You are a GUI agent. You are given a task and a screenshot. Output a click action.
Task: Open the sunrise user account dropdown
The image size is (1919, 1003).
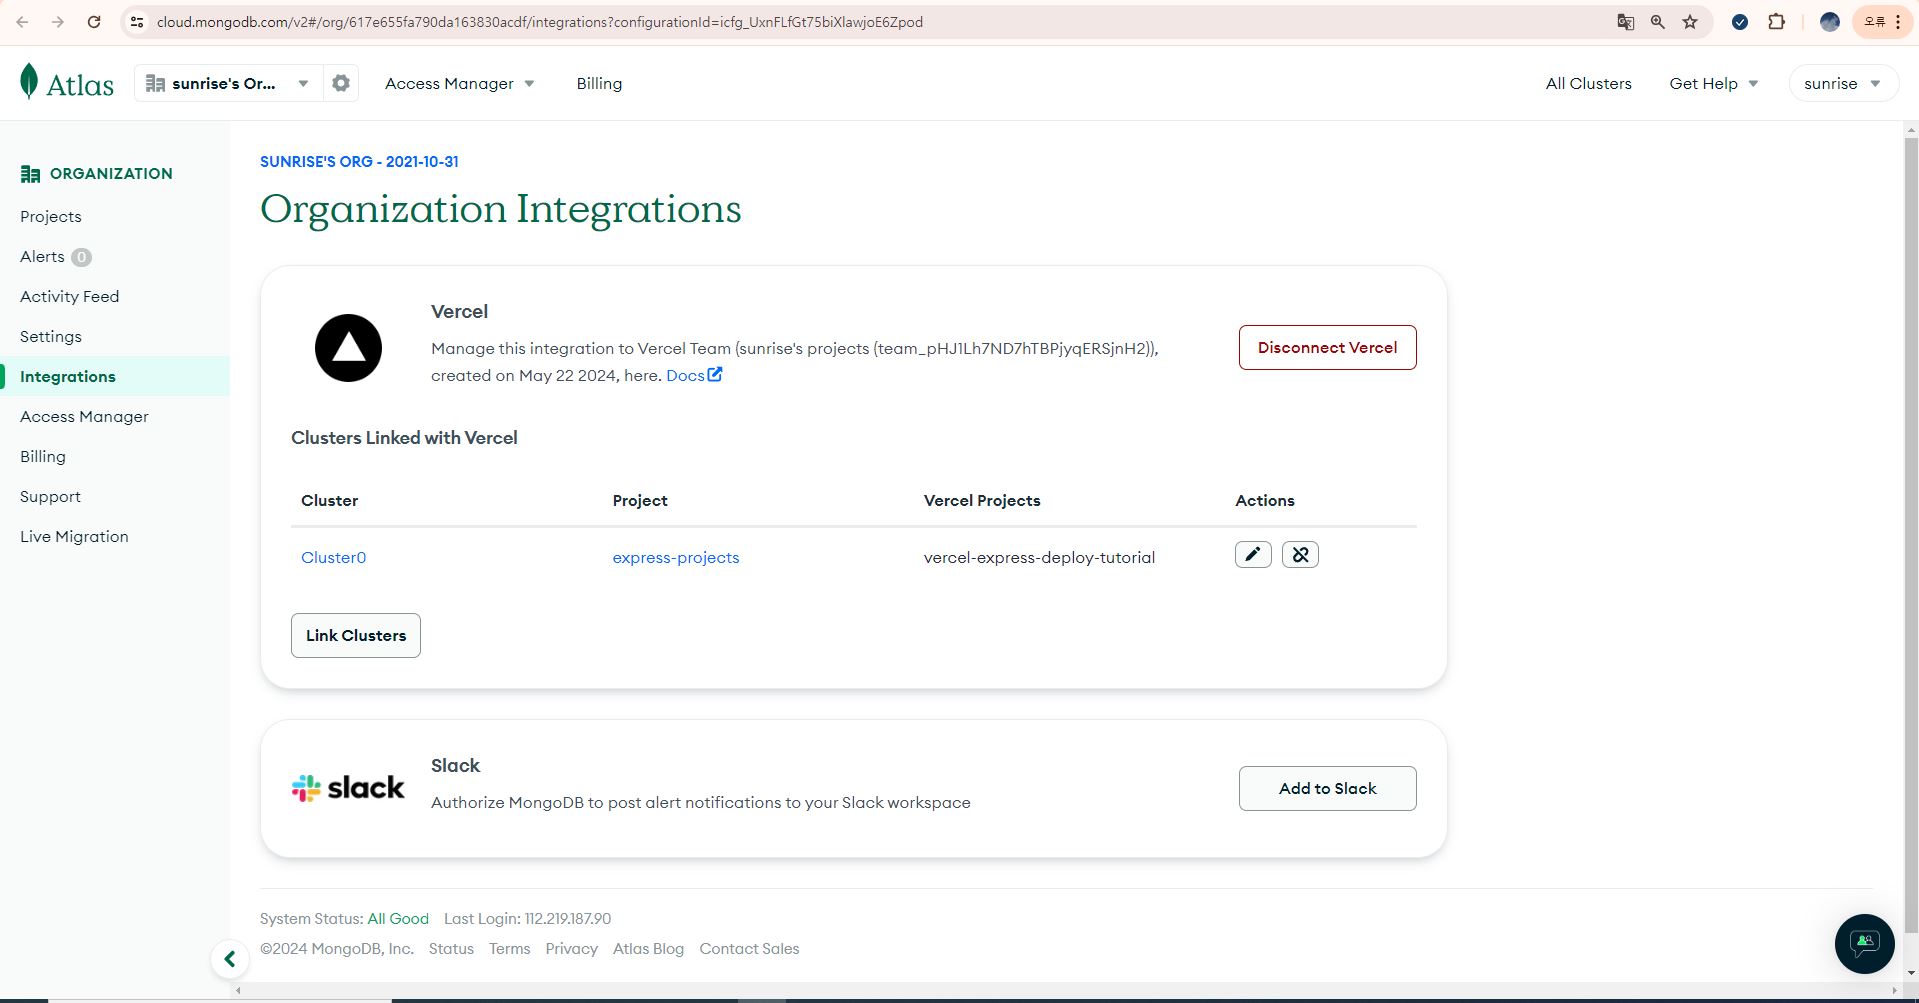pyautogui.click(x=1843, y=84)
